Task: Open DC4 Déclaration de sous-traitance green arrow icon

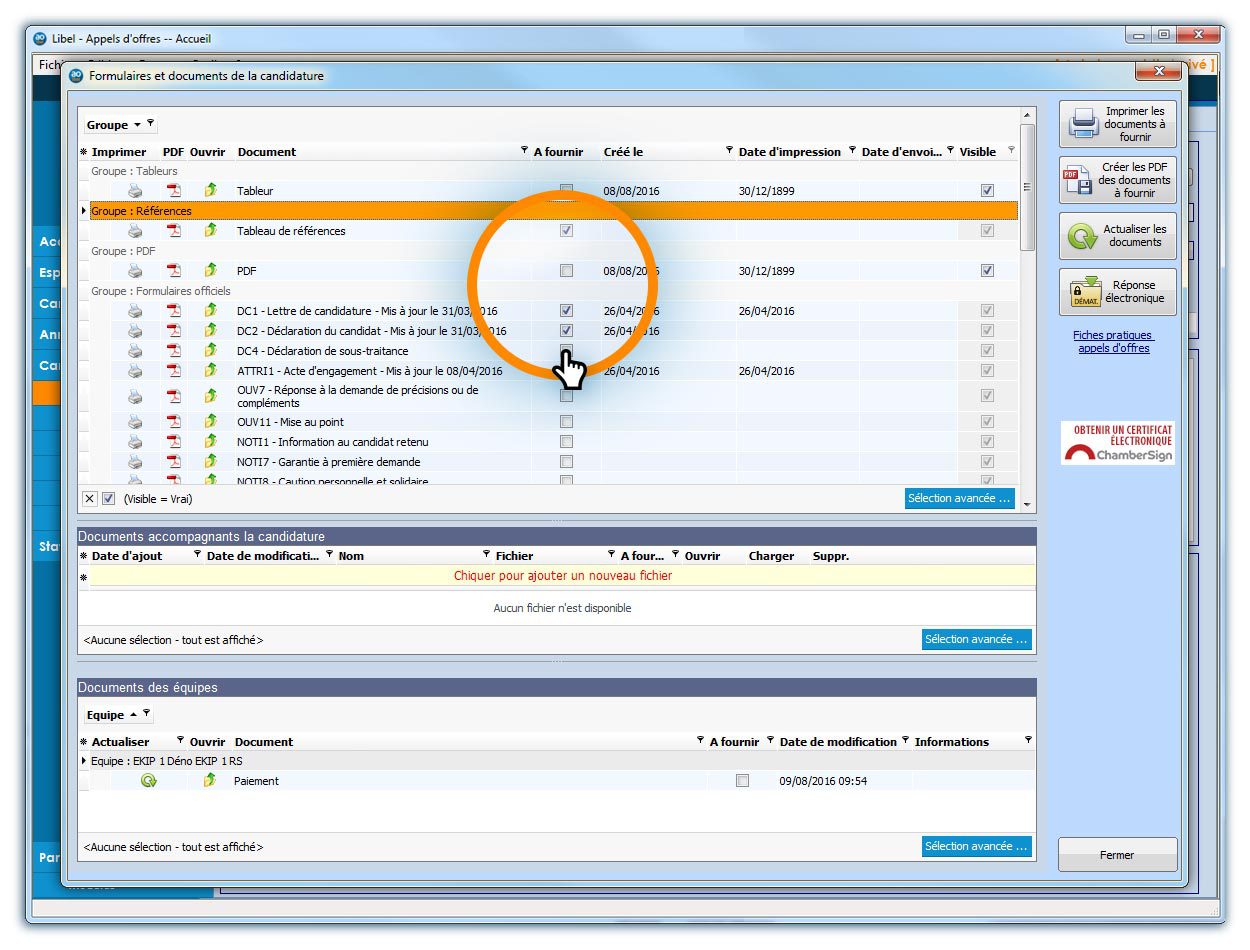Action: point(210,351)
